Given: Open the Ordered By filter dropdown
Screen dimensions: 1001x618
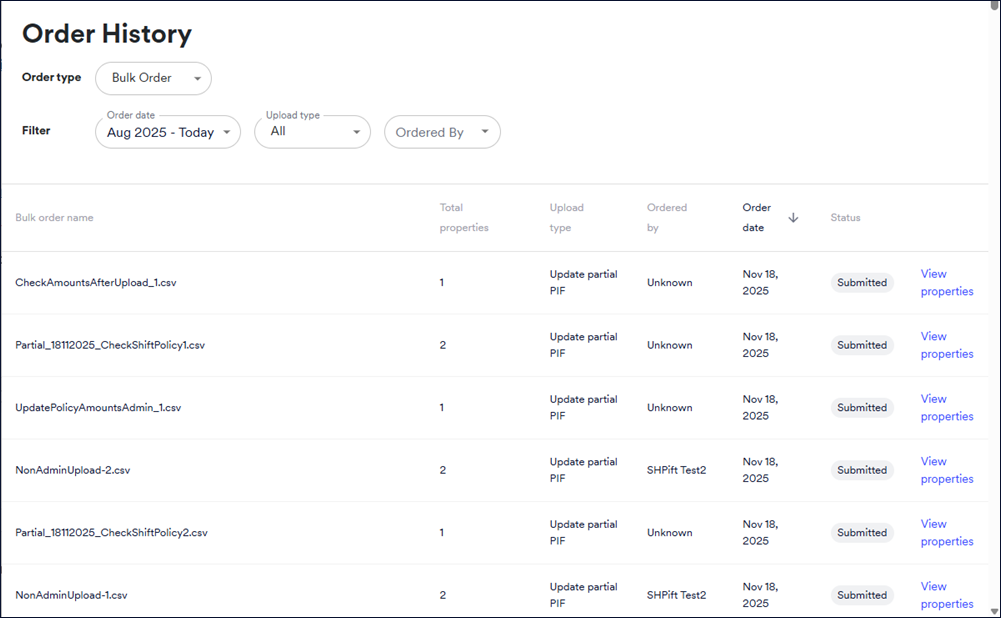Looking at the screenshot, I should 442,132.
